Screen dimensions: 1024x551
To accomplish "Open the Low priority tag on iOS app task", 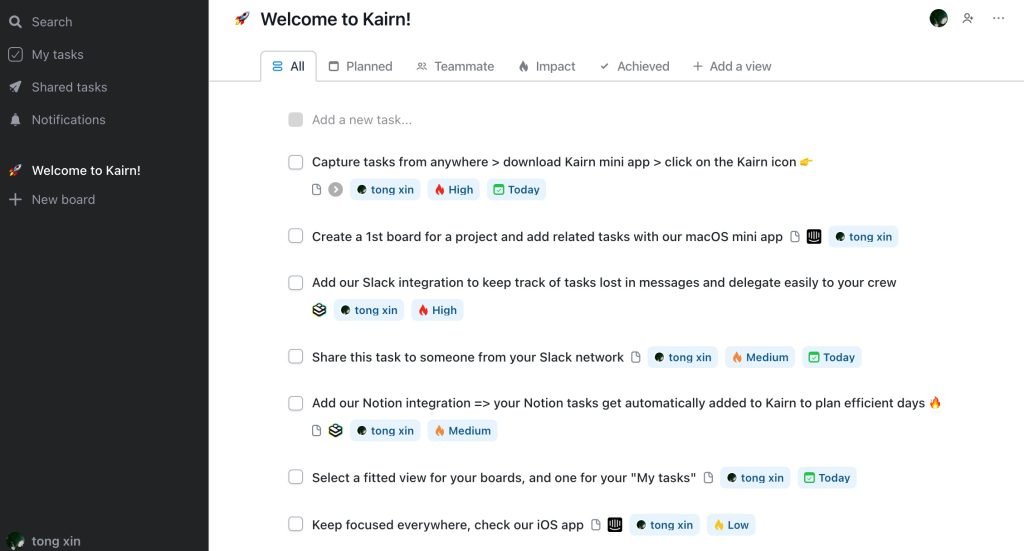I will point(731,525).
